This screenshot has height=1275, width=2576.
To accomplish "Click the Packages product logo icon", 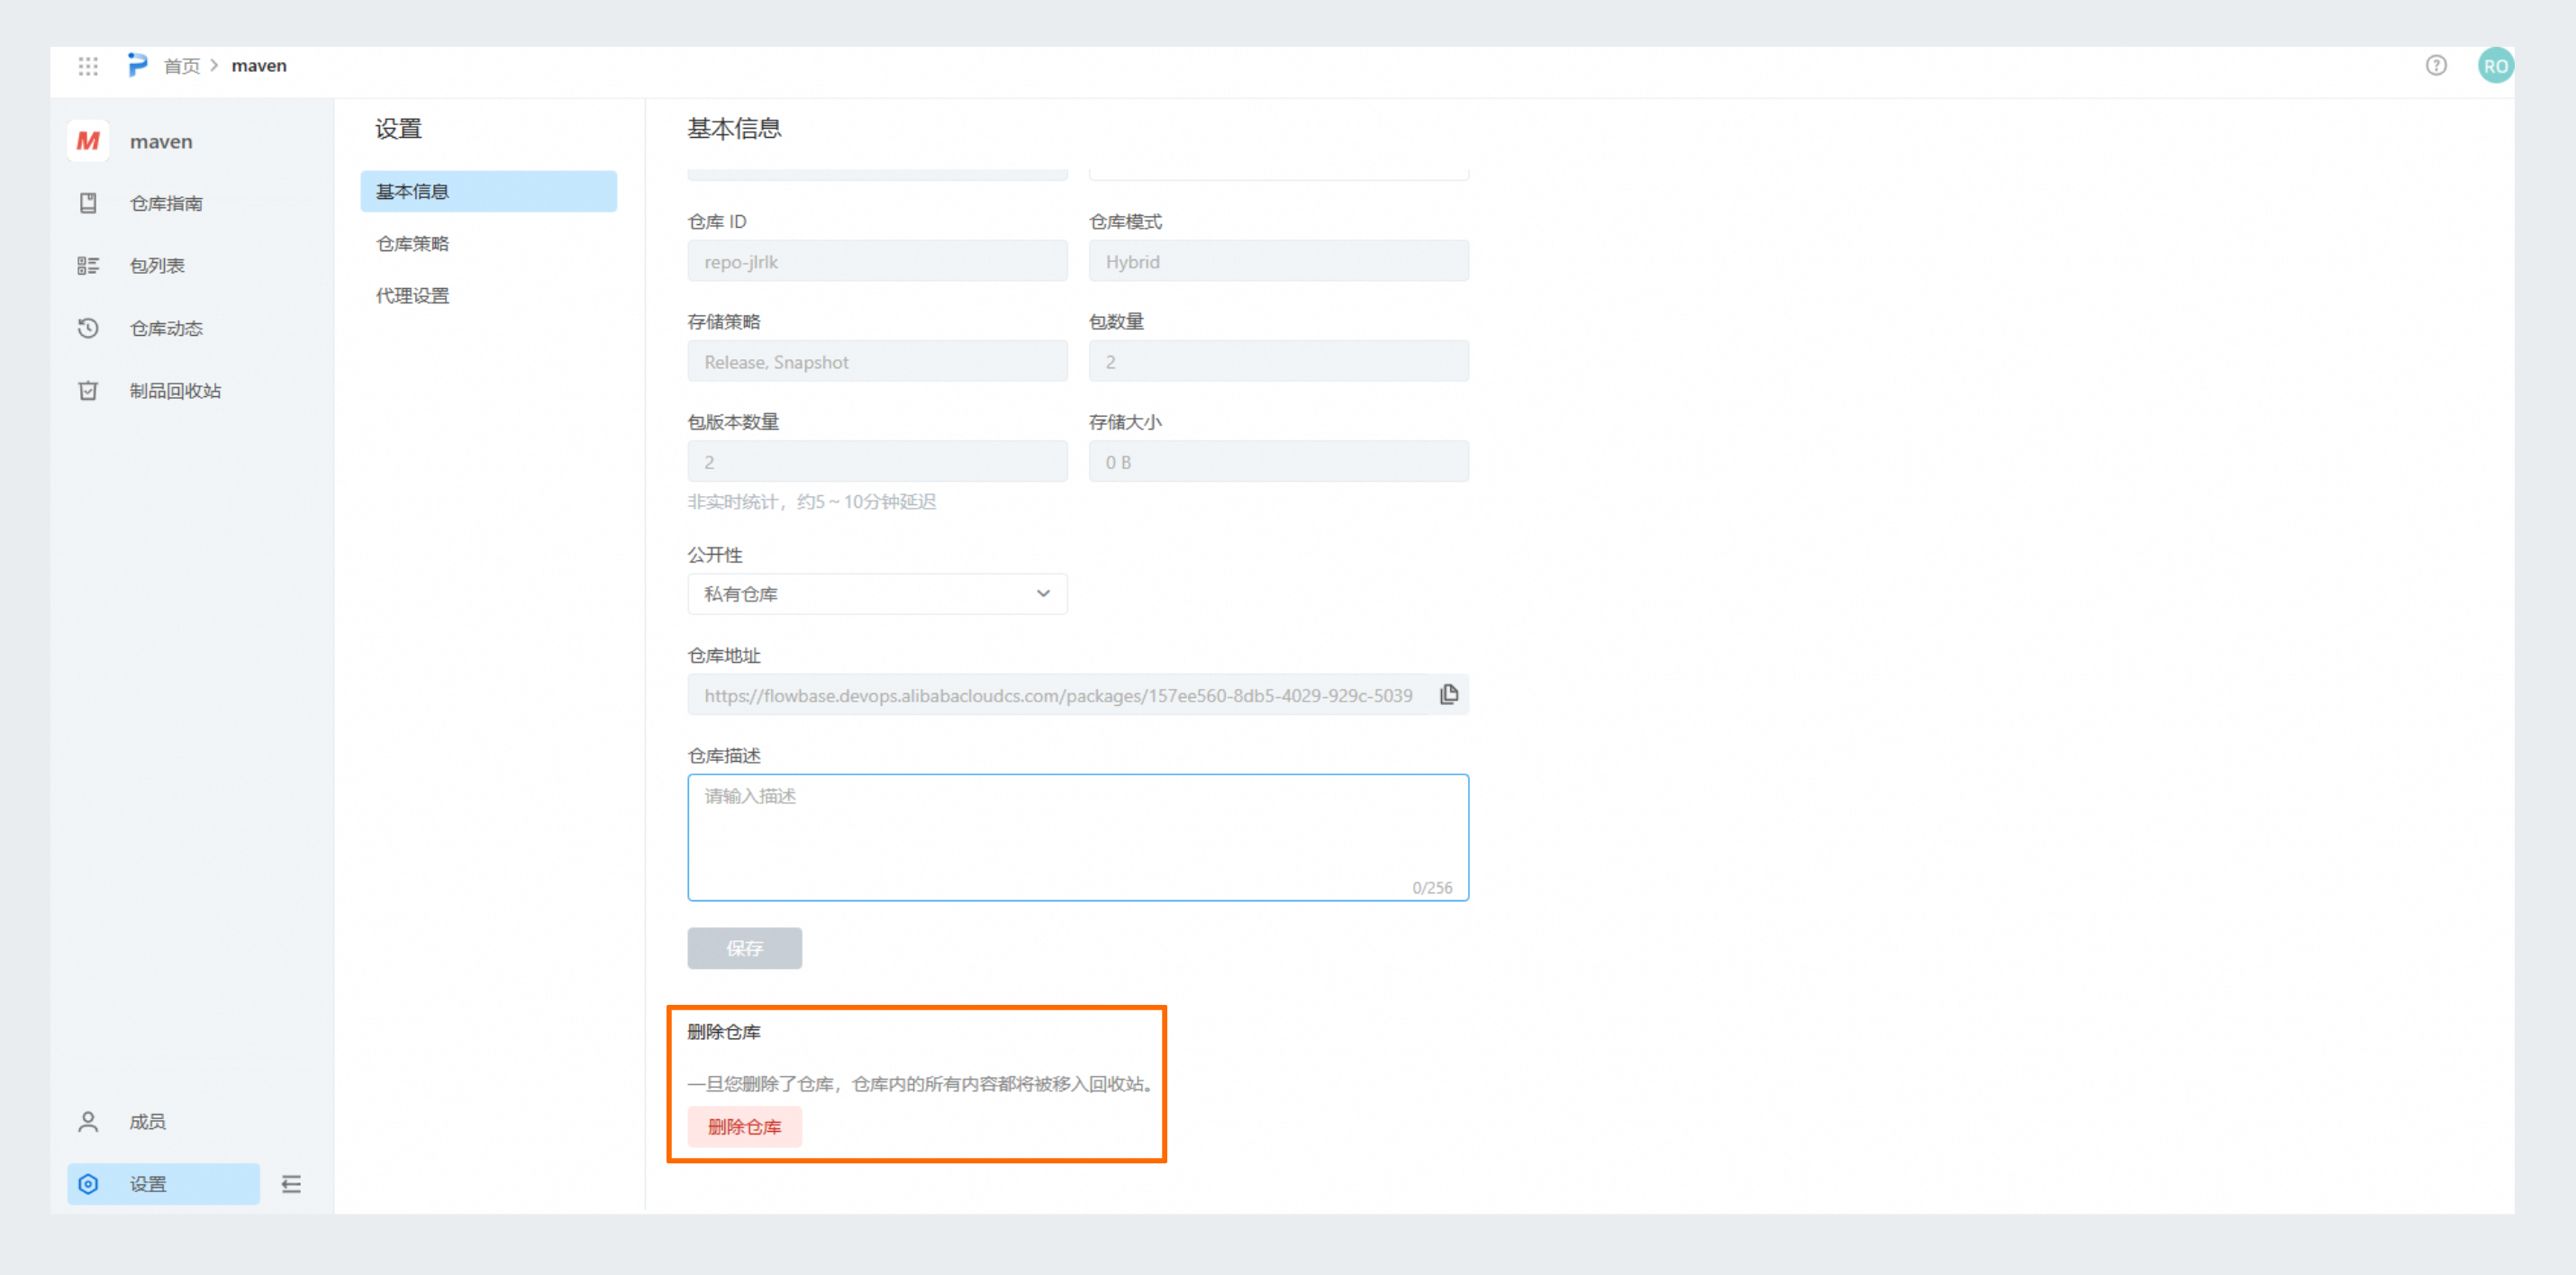I will [x=137, y=66].
